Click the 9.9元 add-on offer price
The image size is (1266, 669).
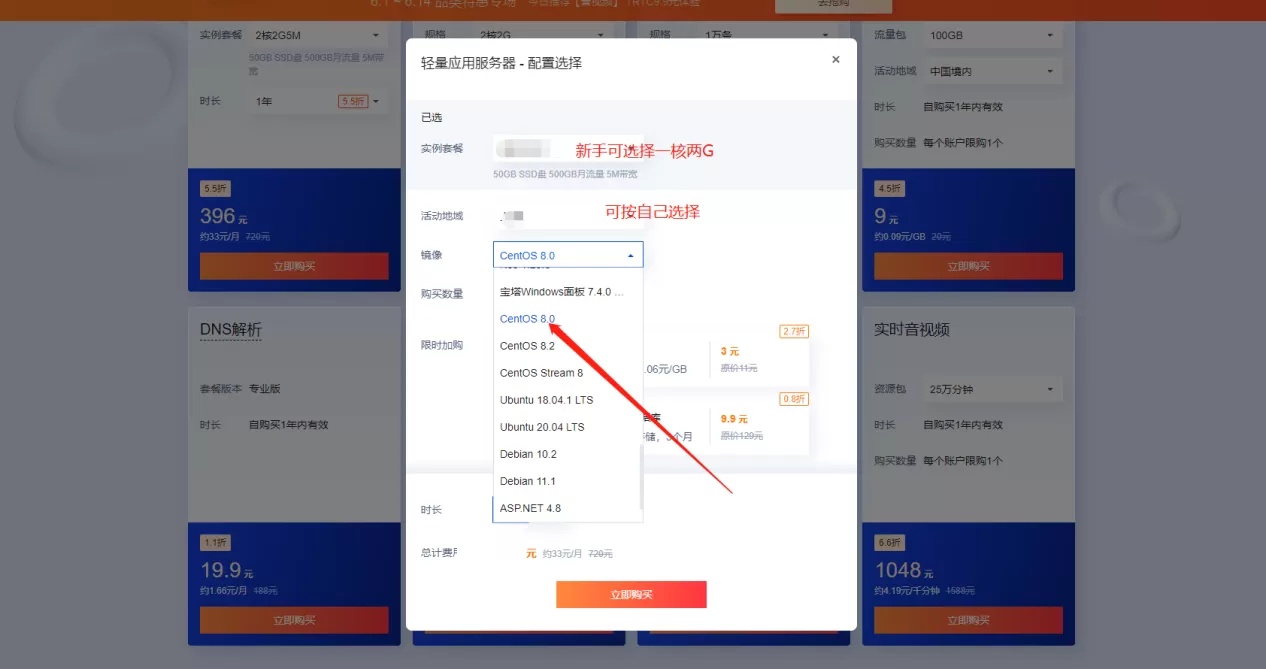coord(734,419)
